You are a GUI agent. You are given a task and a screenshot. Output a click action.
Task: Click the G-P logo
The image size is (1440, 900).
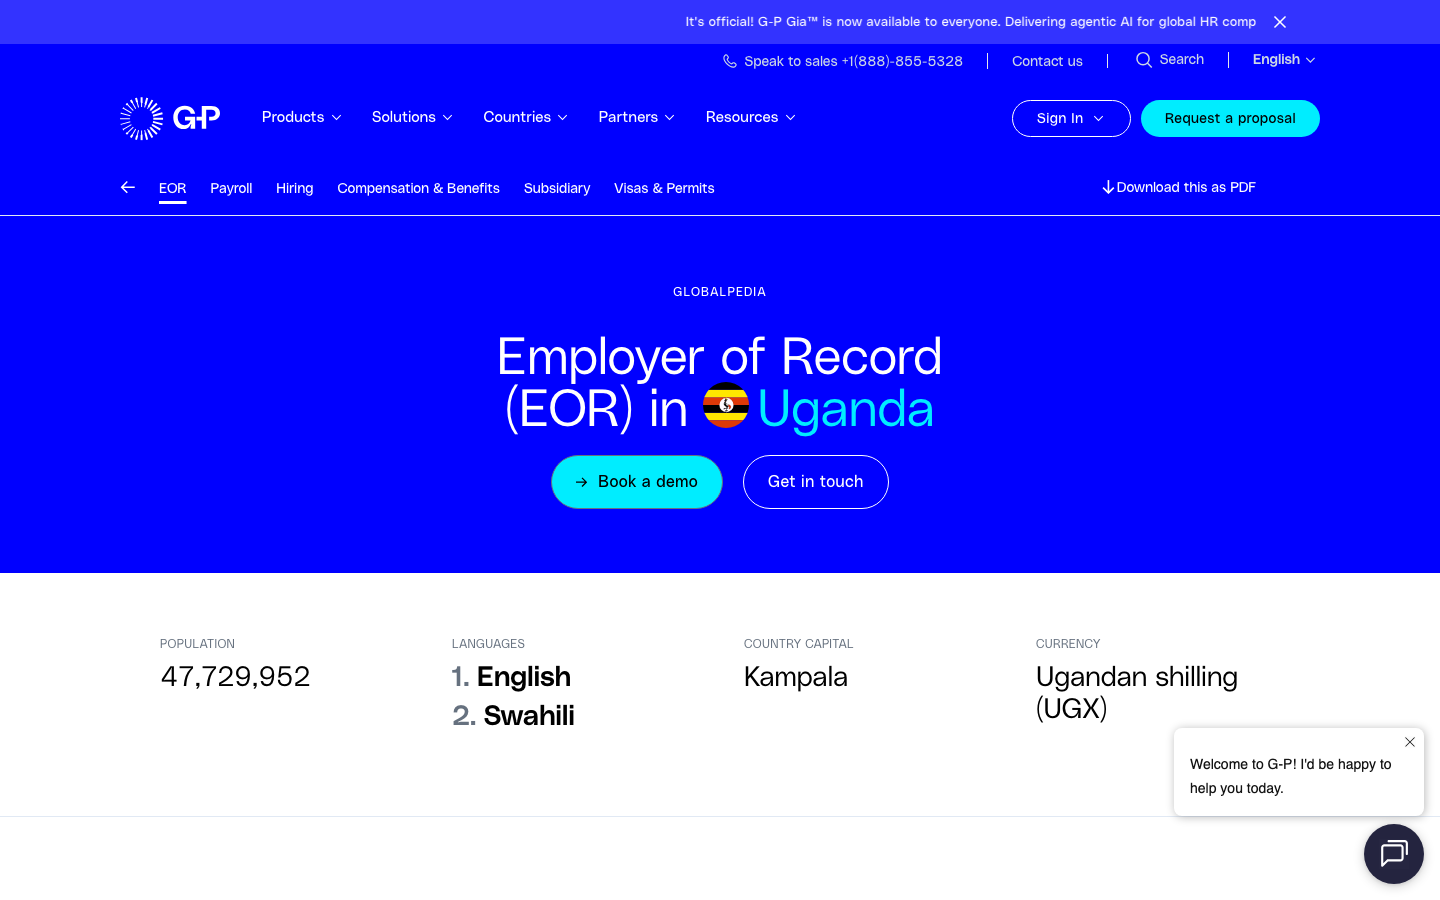click(170, 118)
